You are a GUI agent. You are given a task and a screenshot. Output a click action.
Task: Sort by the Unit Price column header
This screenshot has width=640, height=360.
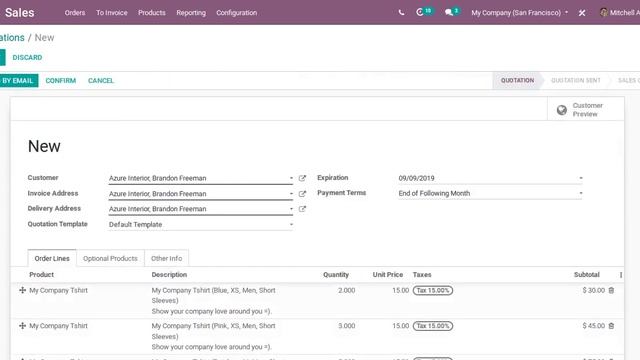coord(387,275)
